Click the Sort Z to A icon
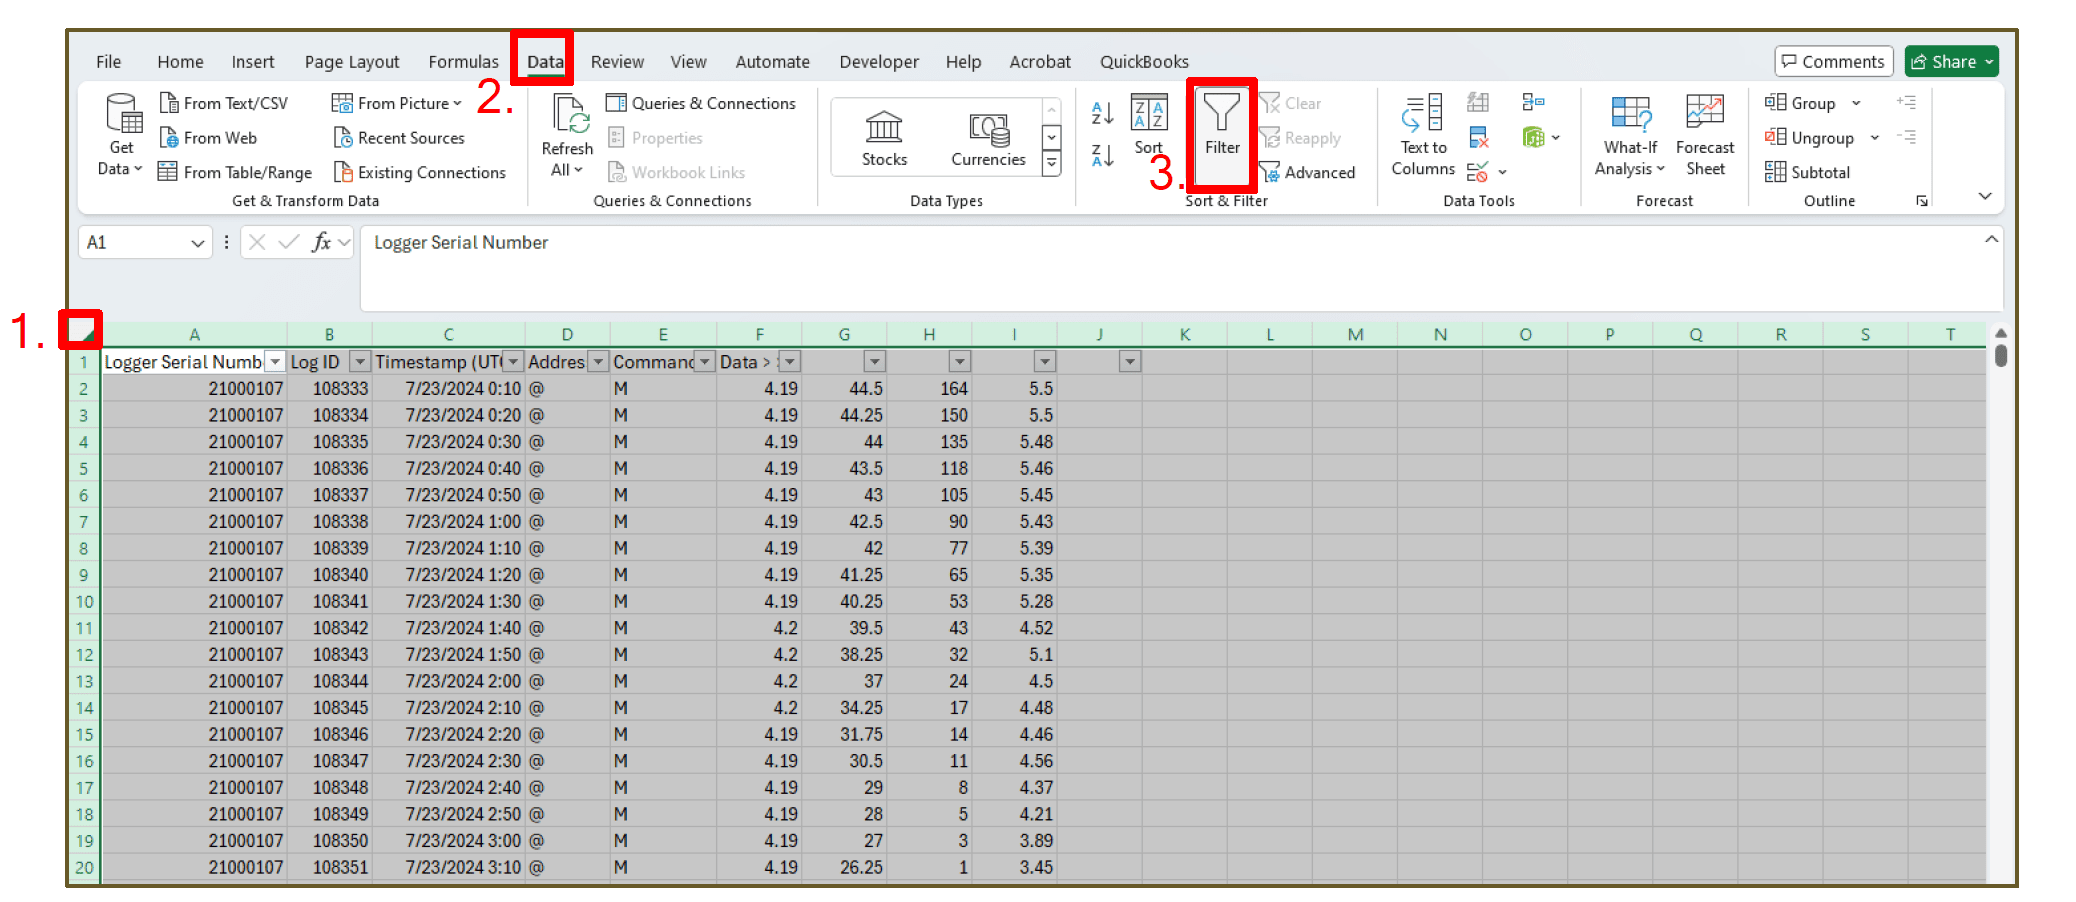Screen dimensions: 2076x902 point(1102,156)
